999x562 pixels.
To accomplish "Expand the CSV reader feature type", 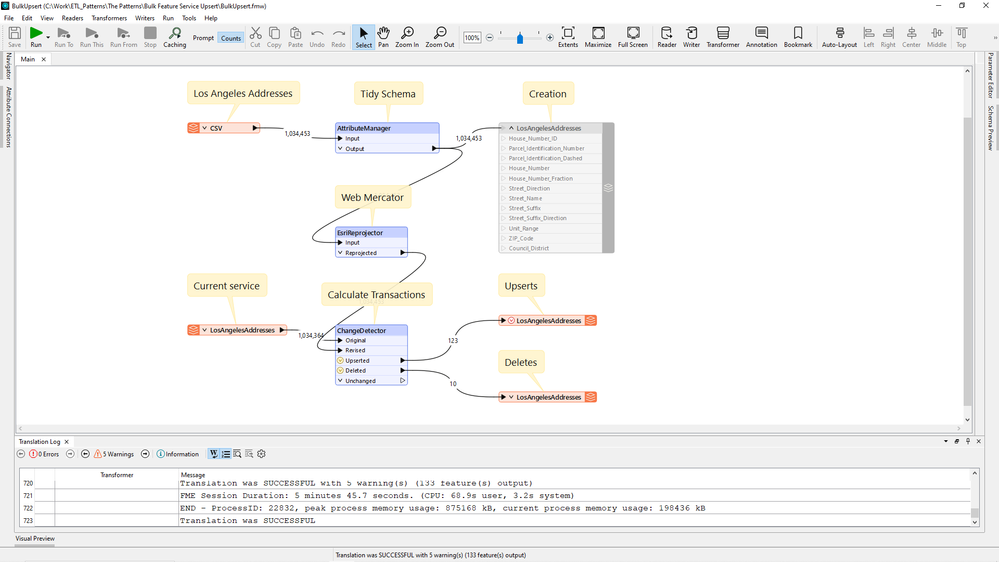I will [x=205, y=128].
